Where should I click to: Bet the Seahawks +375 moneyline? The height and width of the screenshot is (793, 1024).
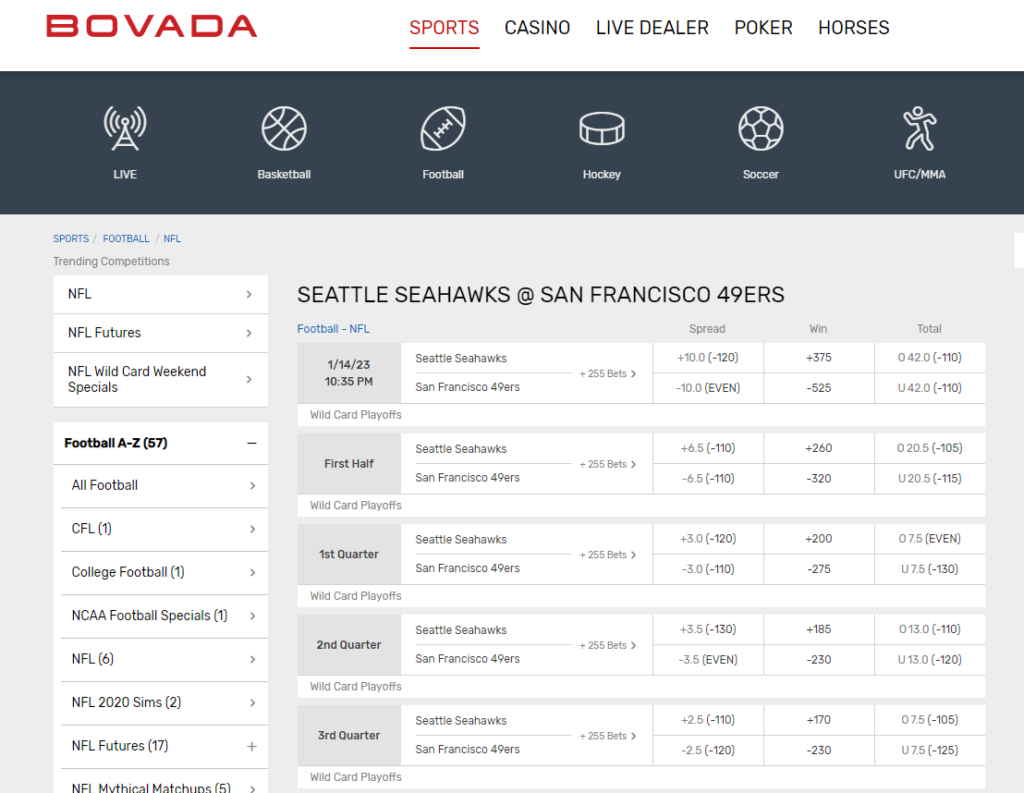tap(818, 357)
